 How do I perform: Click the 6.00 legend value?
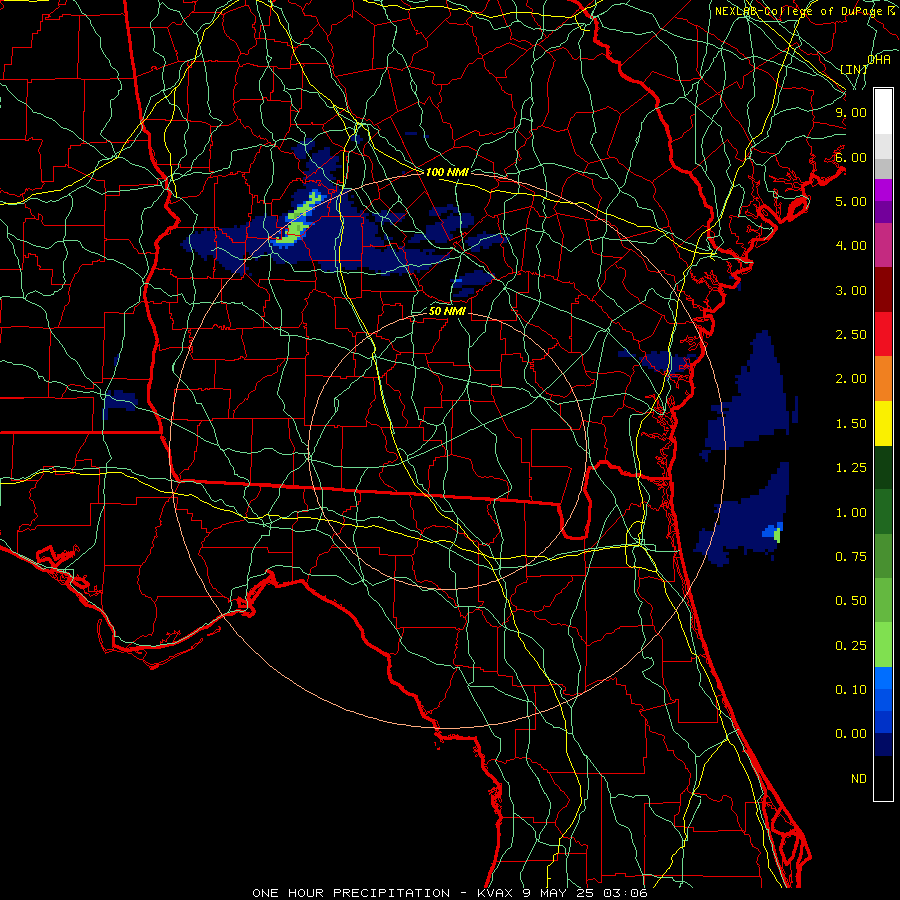[851, 157]
